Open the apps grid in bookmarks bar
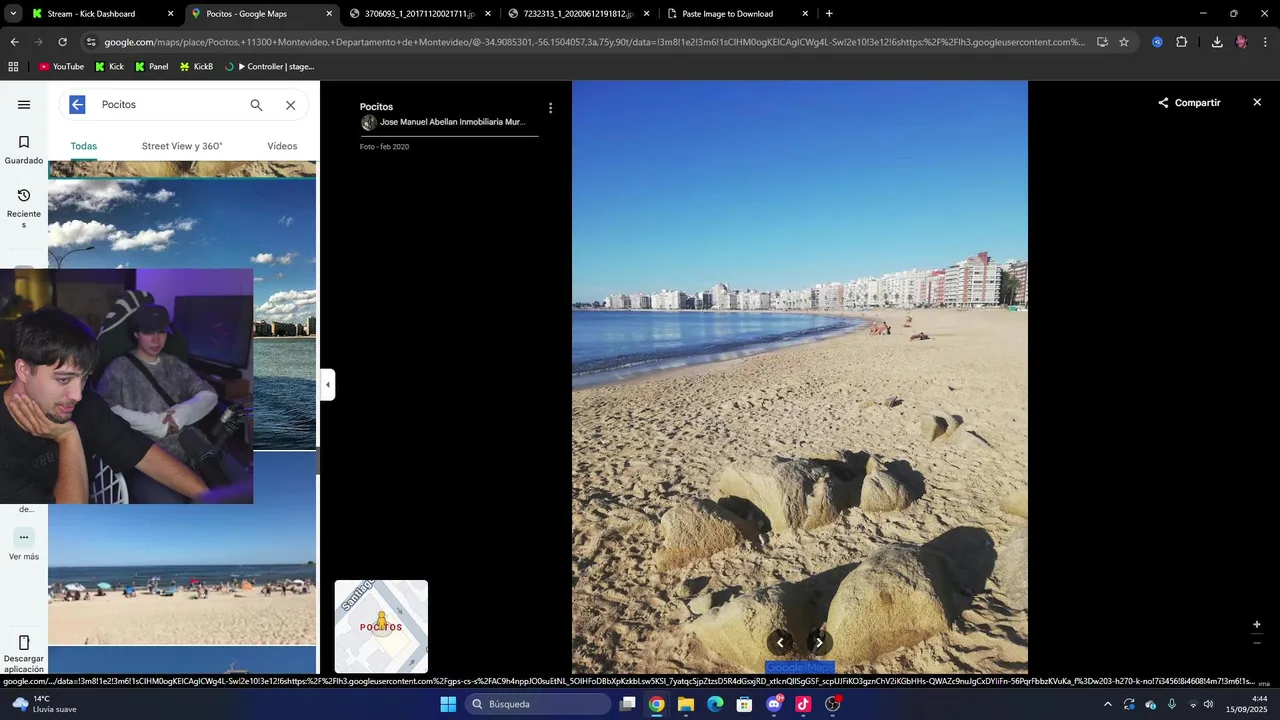This screenshot has width=1280, height=720. (x=13, y=67)
